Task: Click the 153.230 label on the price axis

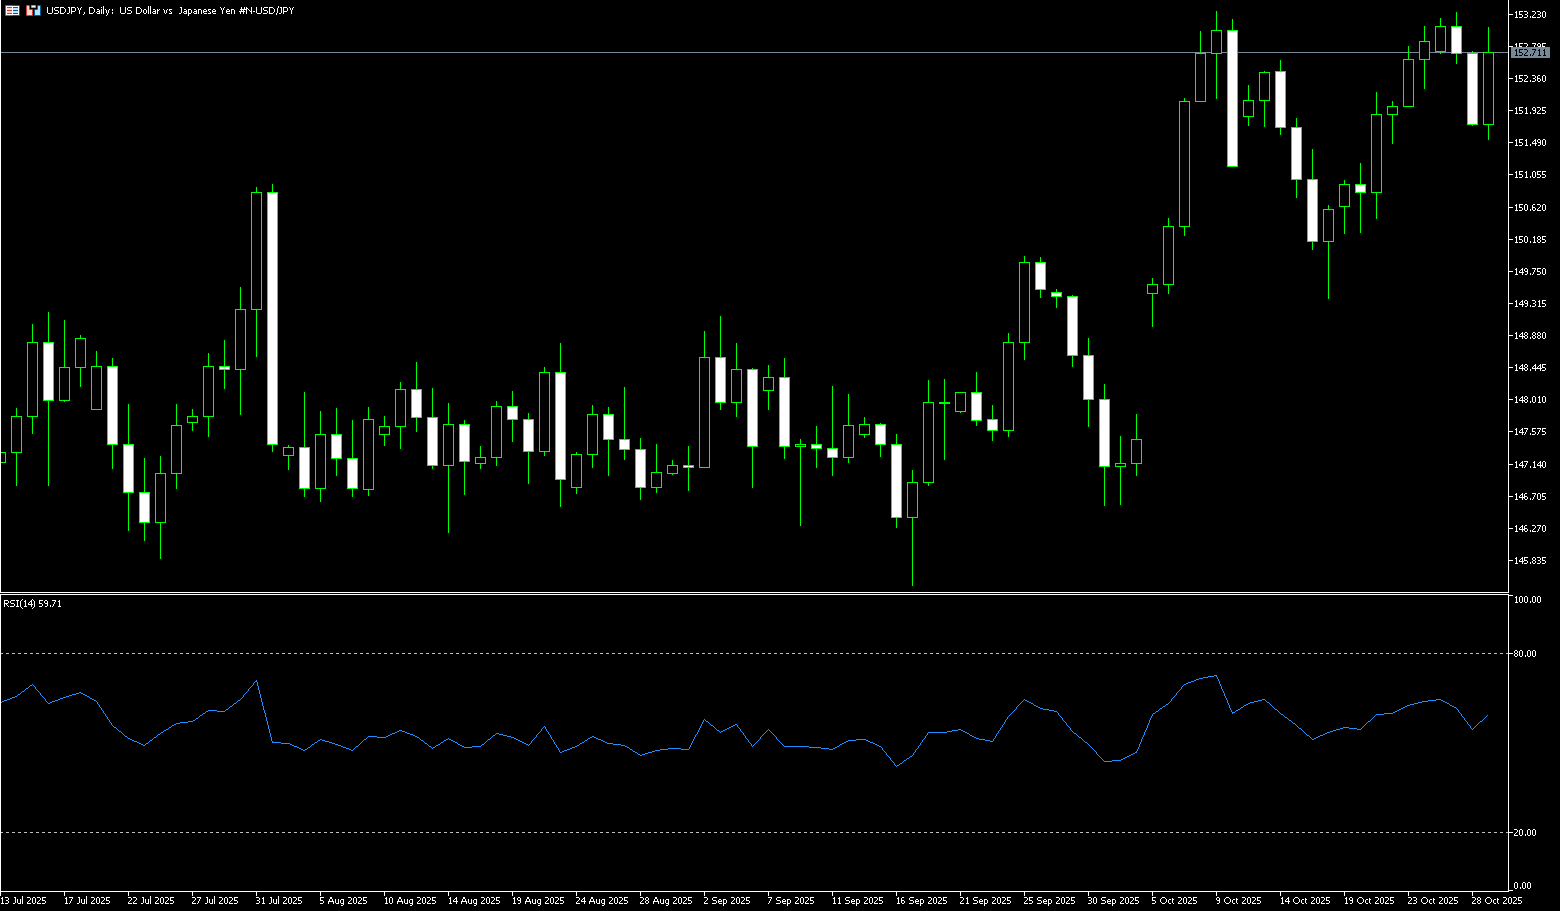Action: (1530, 15)
